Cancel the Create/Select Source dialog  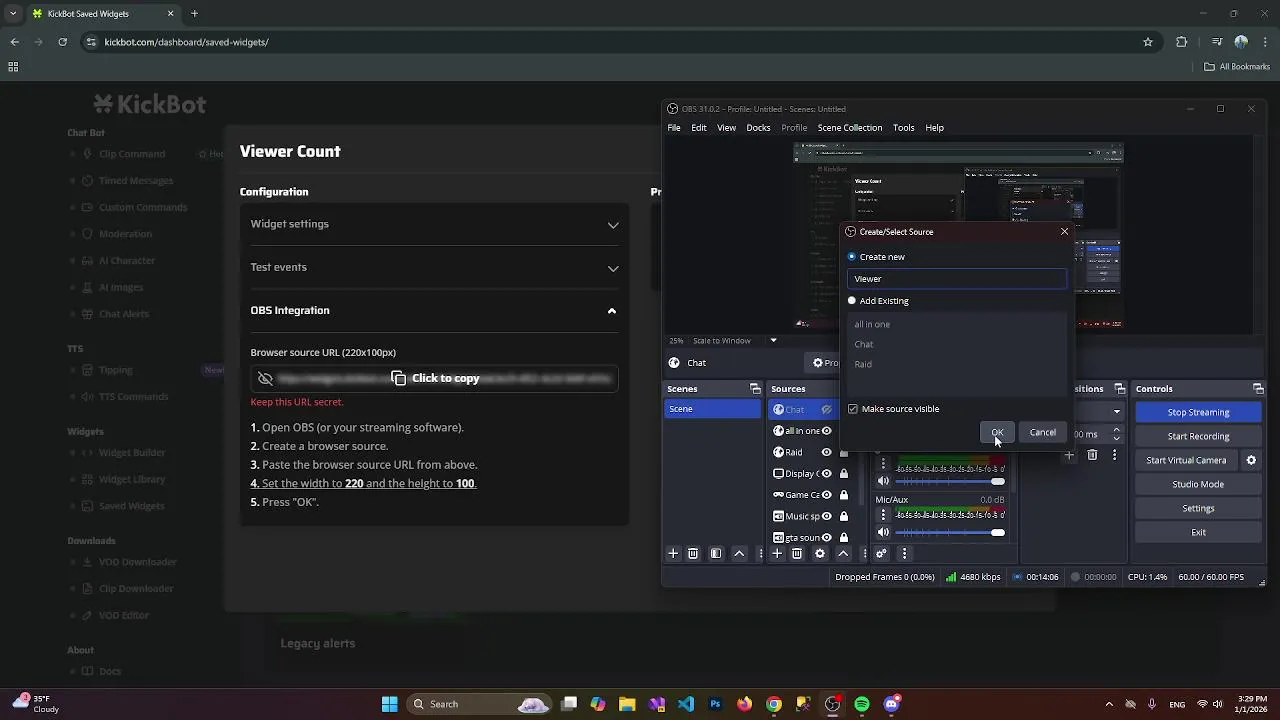click(1043, 432)
